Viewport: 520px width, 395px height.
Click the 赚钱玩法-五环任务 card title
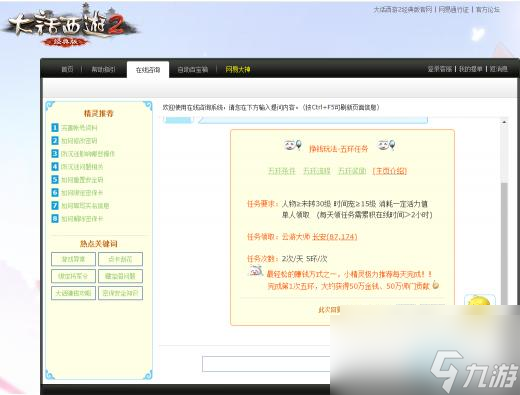(x=339, y=149)
